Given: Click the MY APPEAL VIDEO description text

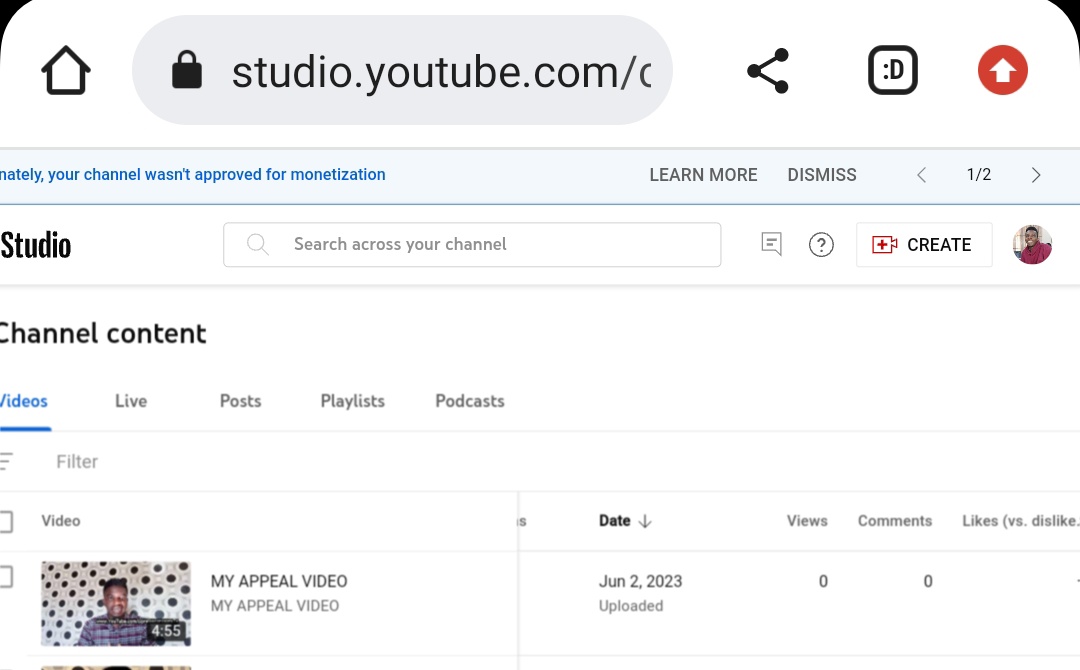Looking at the screenshot, I should coord(275,606).
